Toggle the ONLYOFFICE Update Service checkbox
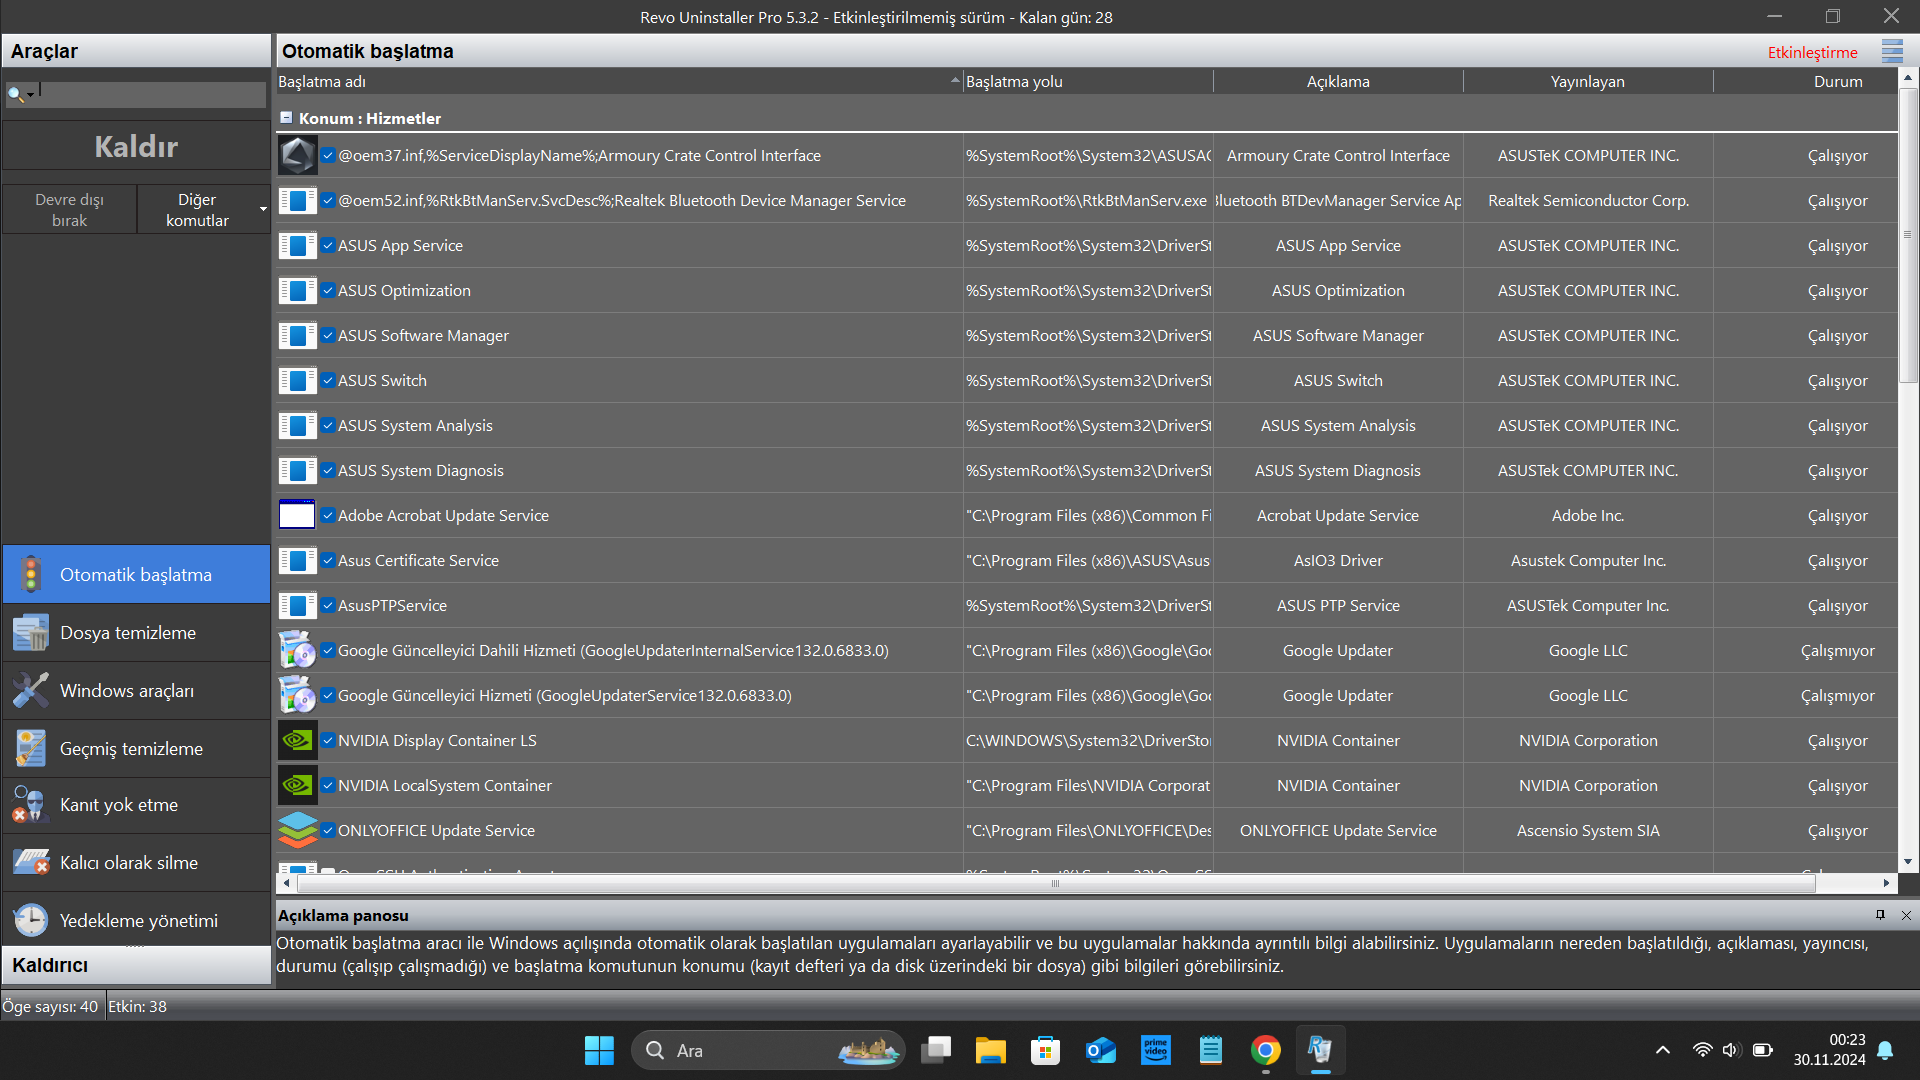This screenshot has height=1080, width=1920. pyautogui.click(x=328, y=831)
